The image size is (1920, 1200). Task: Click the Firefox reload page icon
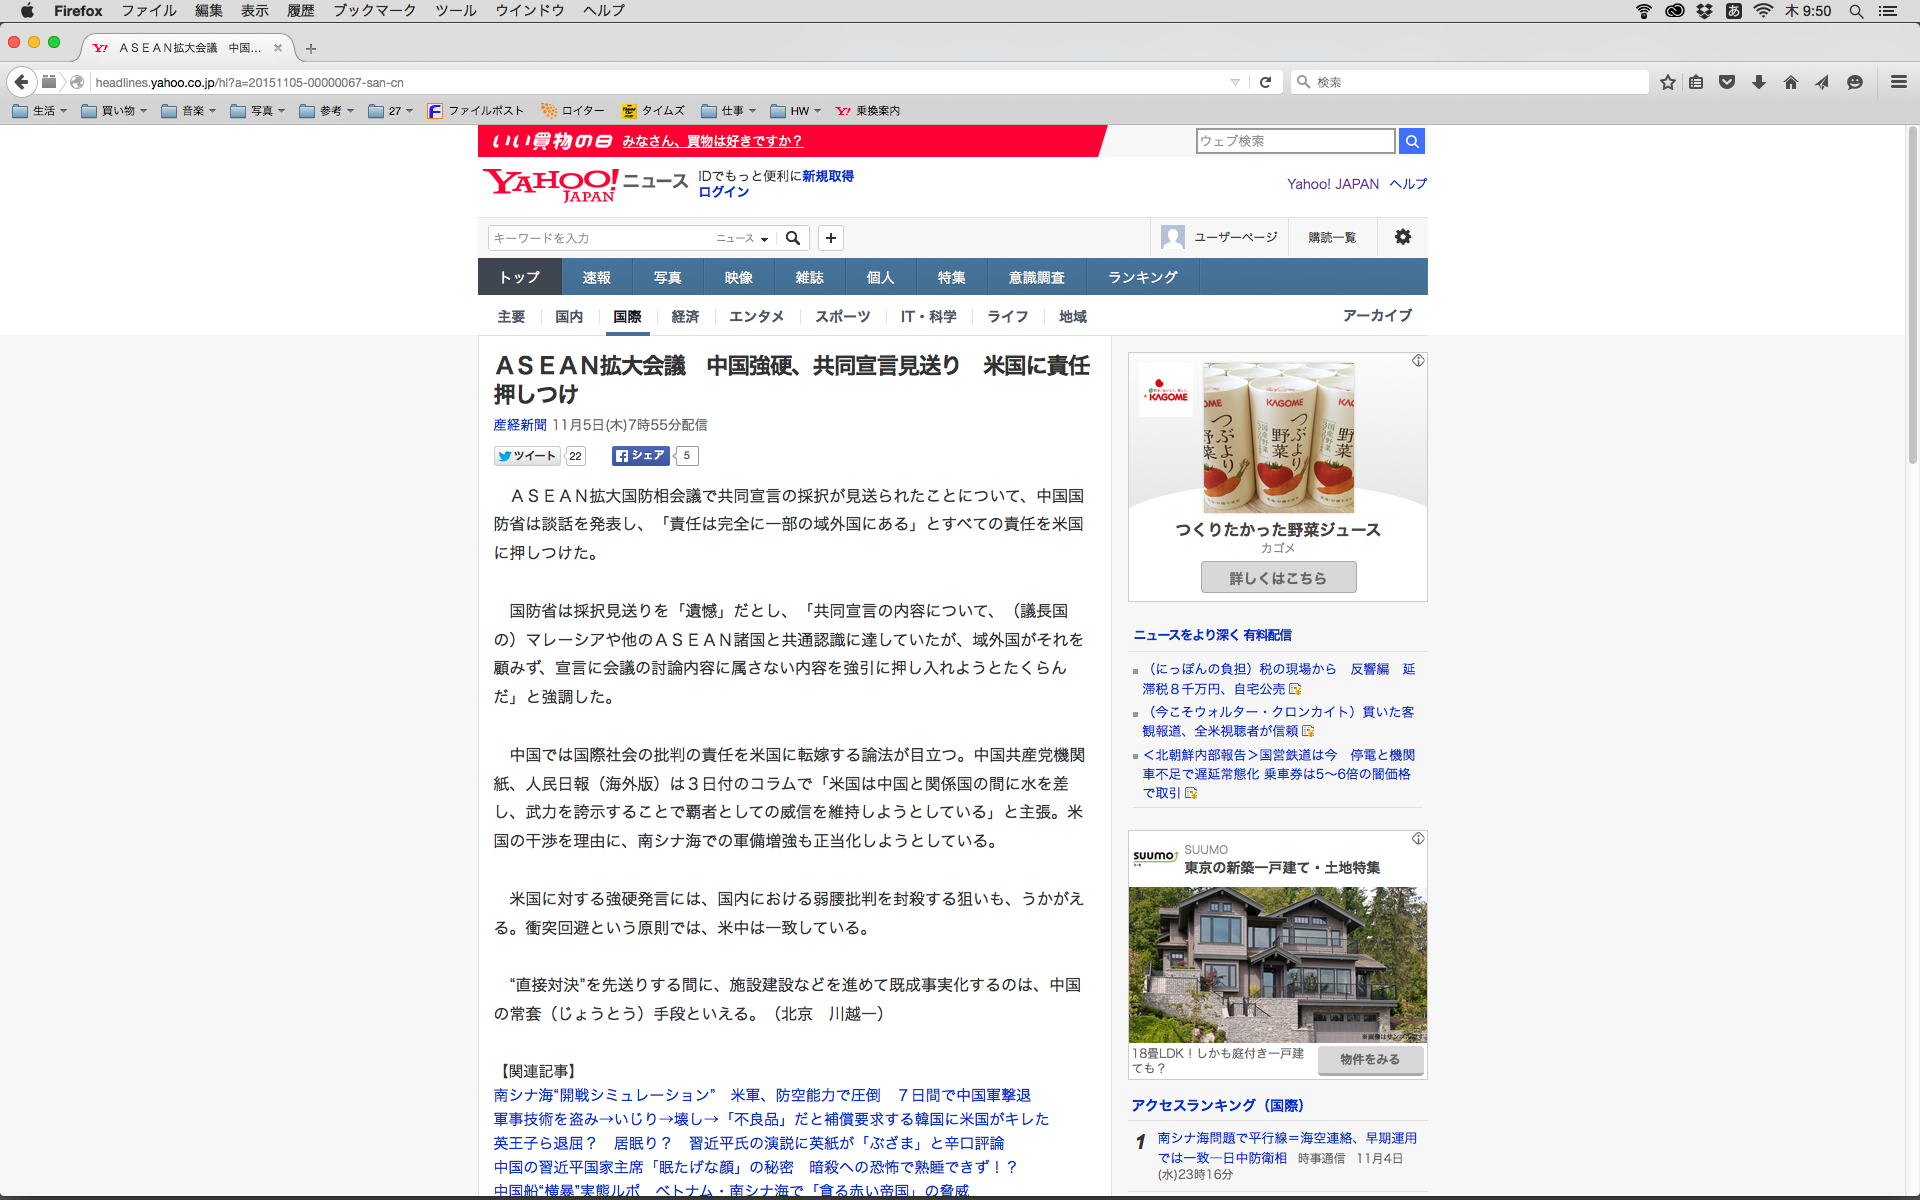click(x=1265, y=82)
